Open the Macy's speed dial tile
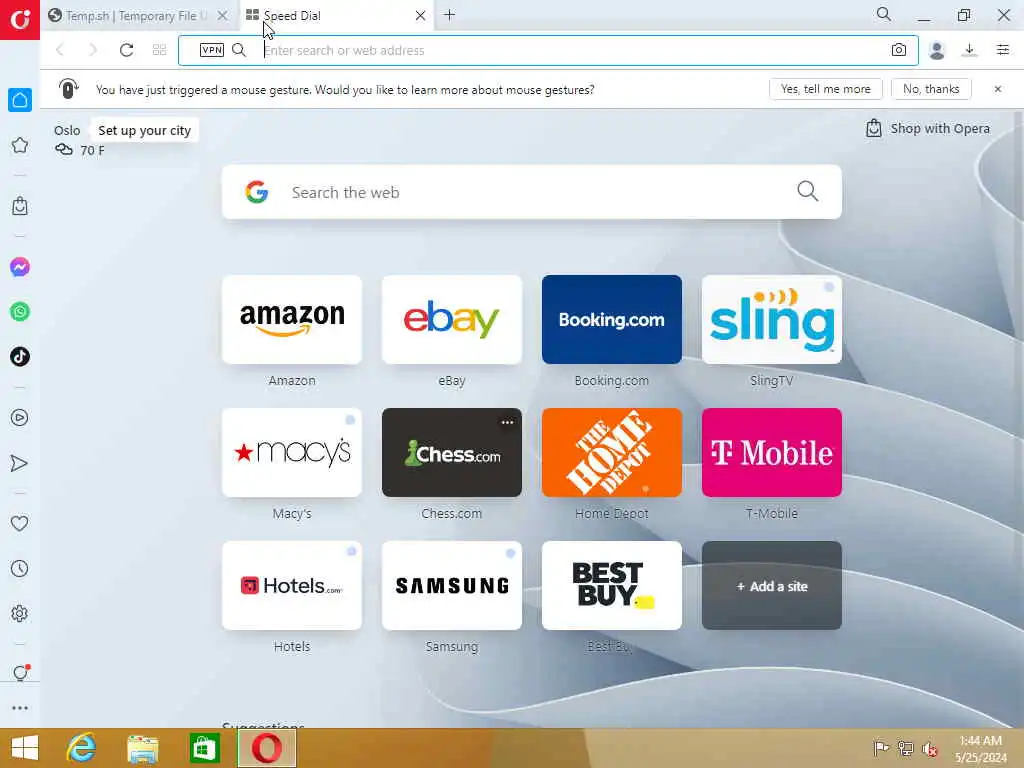1024x768 pixels. tap(292, 453)
